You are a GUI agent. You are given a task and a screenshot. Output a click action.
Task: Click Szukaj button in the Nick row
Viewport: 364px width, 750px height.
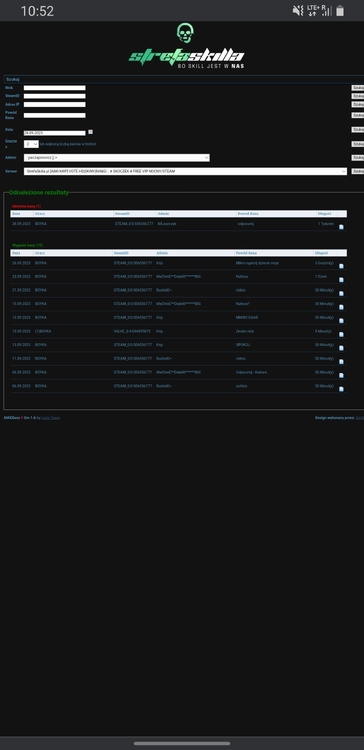click(358, 88)
